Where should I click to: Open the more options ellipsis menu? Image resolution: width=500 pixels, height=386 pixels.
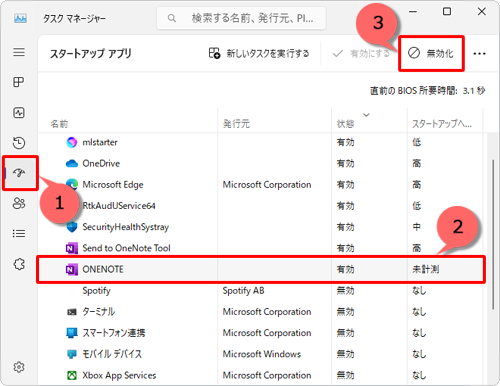(x=479, y=53)
